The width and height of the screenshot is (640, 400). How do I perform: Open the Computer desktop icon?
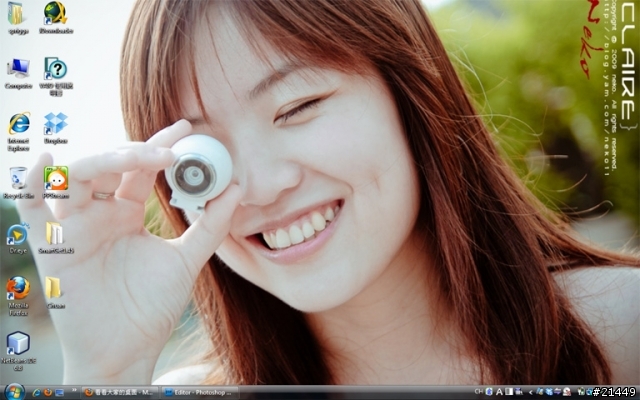(18, 73)
